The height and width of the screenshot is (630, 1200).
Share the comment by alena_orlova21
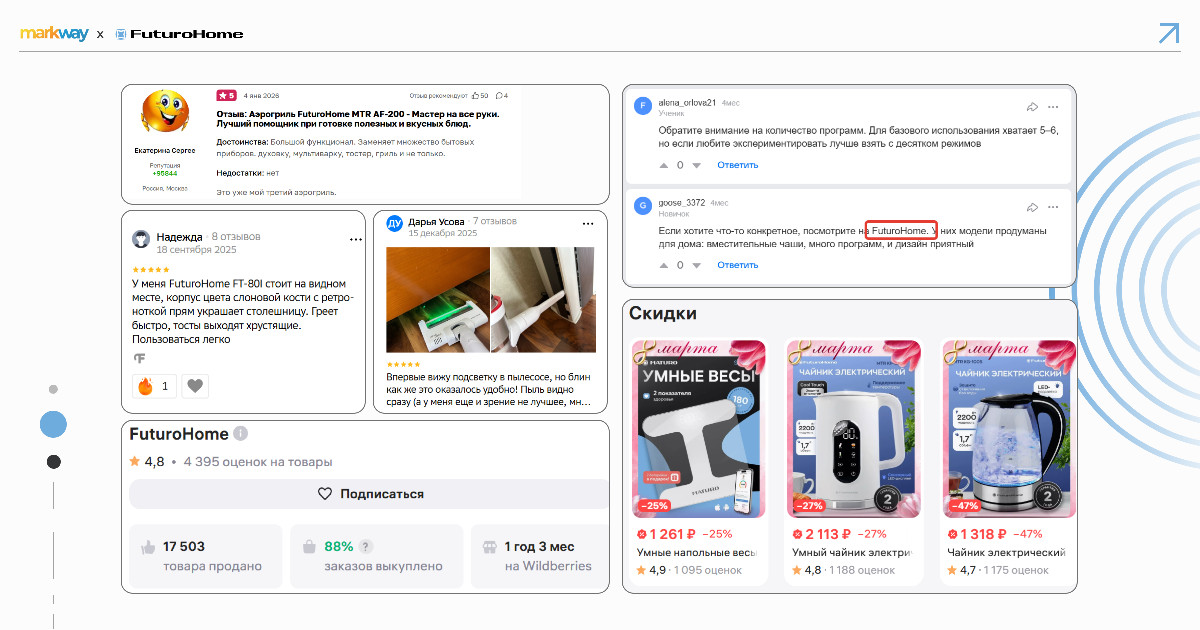pyautogui.click(x=1032, y=107)
